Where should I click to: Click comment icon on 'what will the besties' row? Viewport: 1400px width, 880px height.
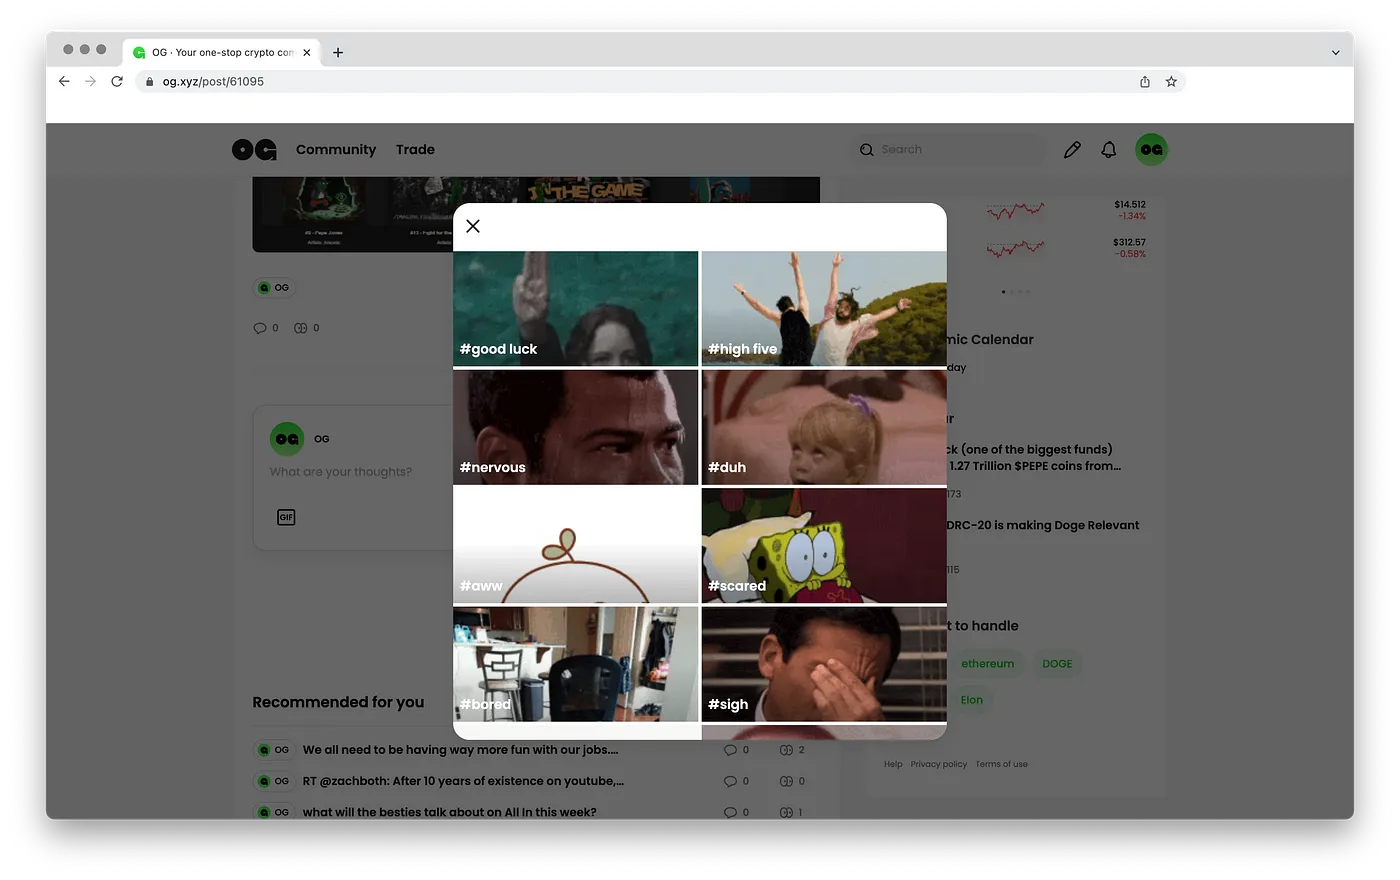[x=730, y=812]
